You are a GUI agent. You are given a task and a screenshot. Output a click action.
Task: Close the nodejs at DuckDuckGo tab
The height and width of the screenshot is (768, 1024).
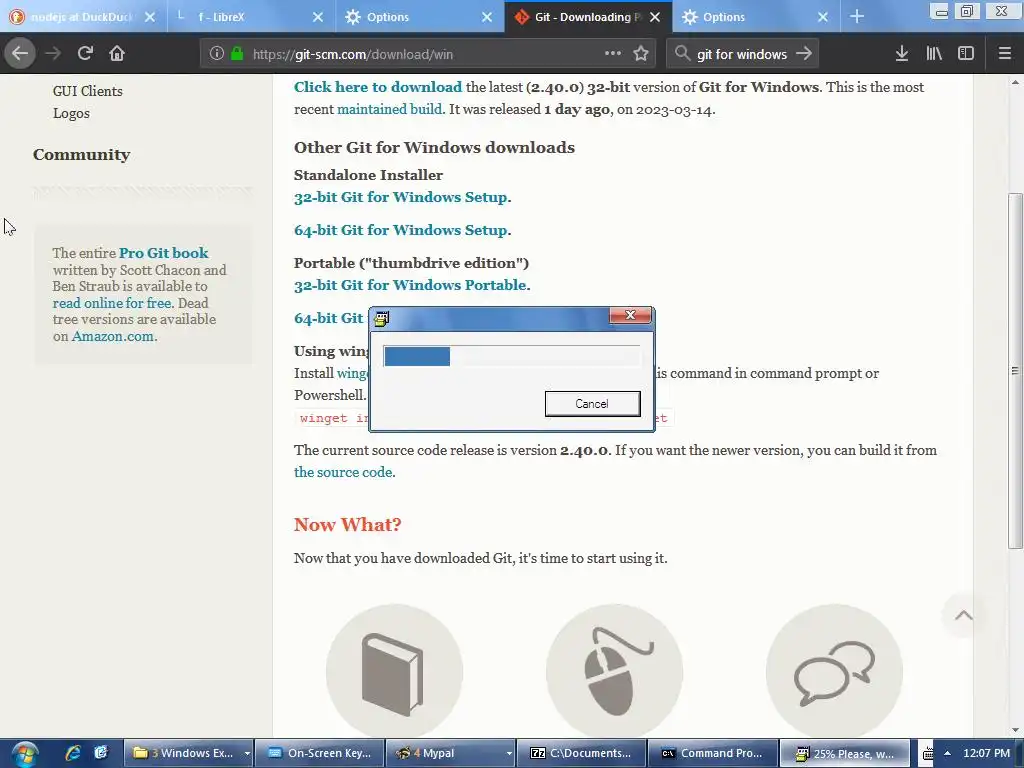[150, 17]
